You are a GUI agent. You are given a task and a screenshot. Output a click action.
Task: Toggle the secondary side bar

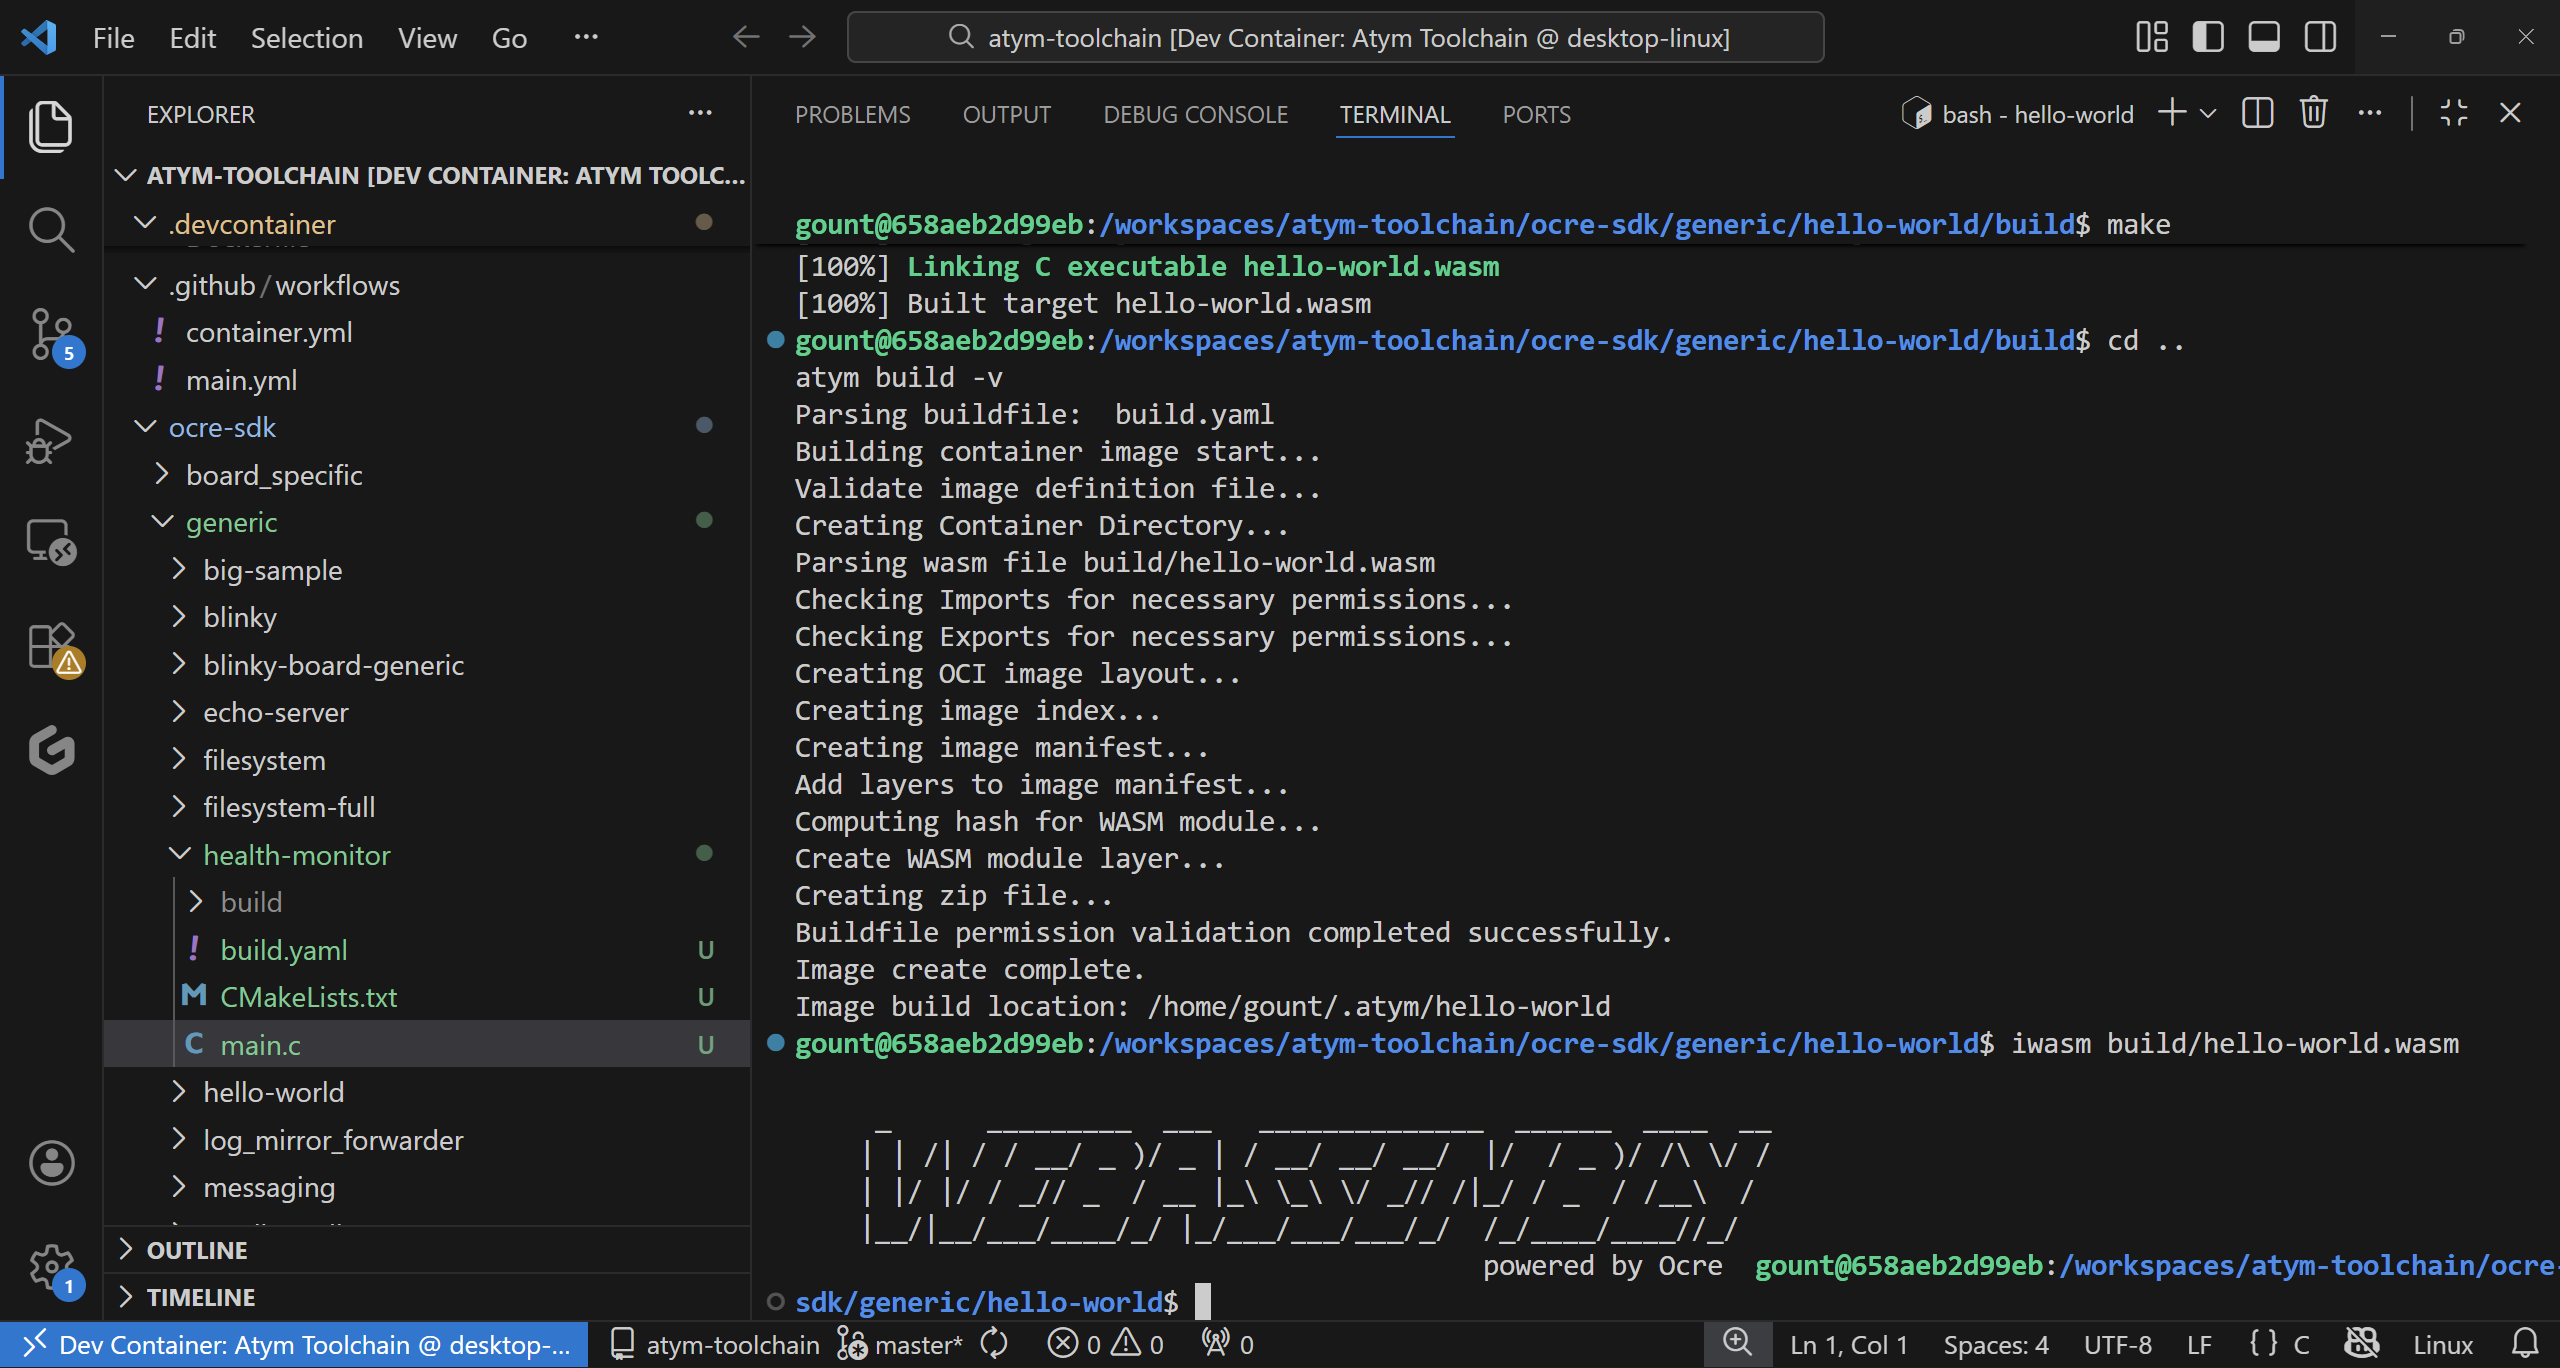point(2320,36)
